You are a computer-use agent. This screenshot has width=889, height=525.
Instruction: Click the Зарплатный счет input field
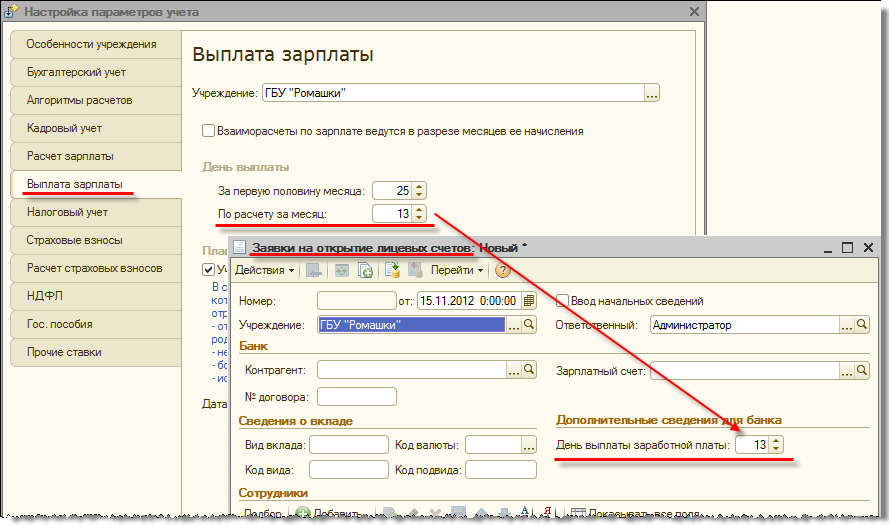pos(744,371)
